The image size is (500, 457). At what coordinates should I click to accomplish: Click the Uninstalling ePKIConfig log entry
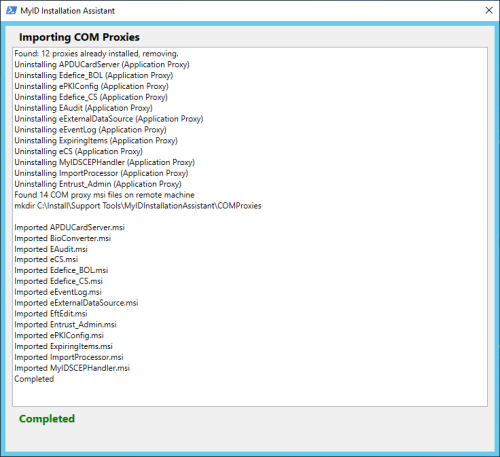coord(91,86)
